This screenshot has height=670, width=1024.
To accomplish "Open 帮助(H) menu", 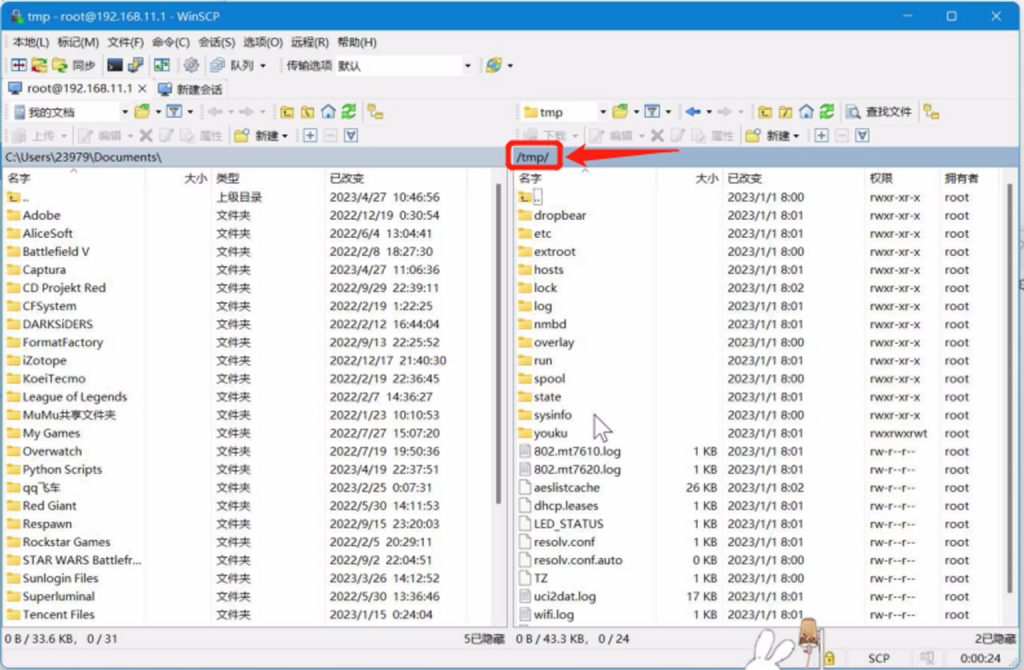I will tap(357, 42).
